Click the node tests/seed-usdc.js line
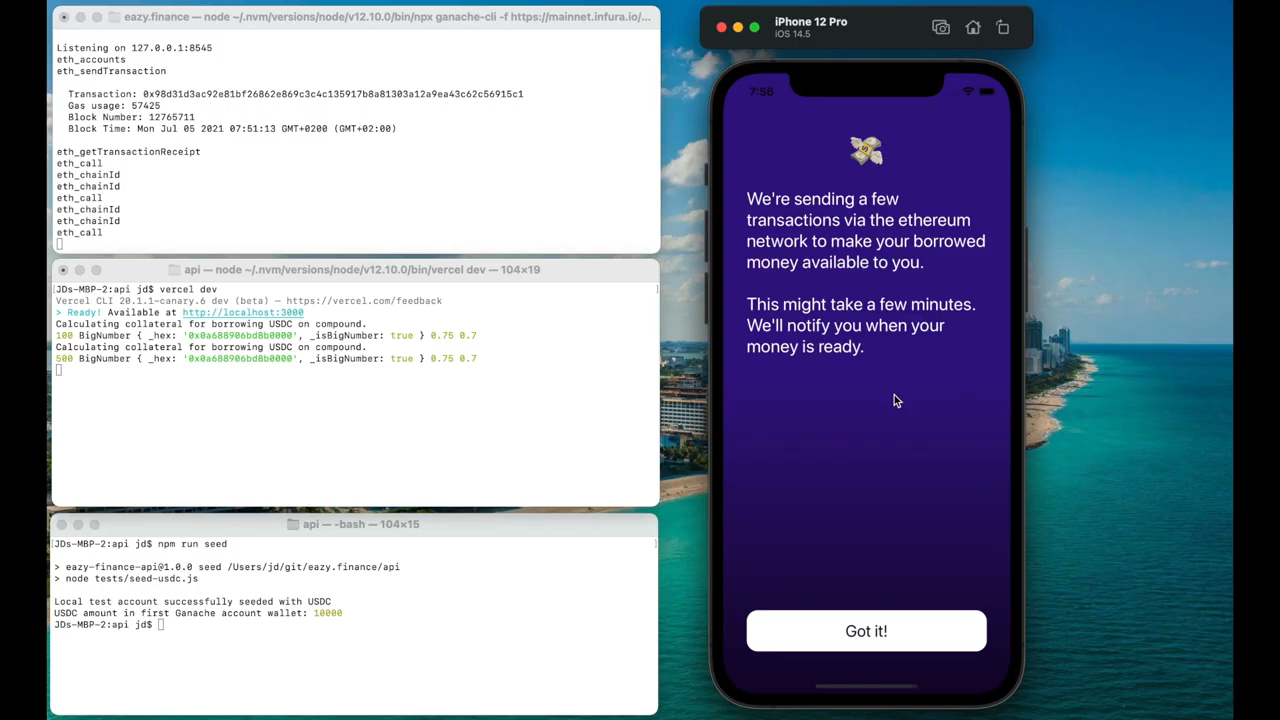The width and height of the screenshot is (1280, 720). (126, 579)
